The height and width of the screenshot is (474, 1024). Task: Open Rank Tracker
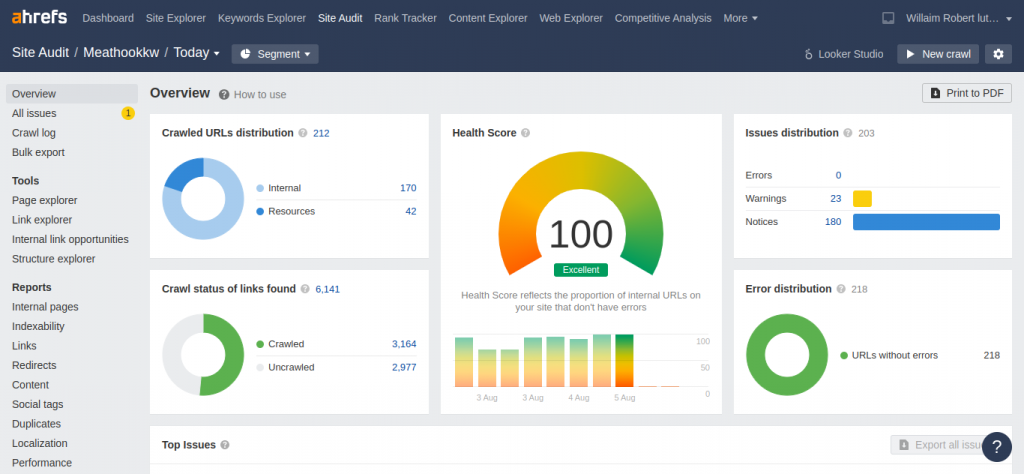click(x=406, y=18)
